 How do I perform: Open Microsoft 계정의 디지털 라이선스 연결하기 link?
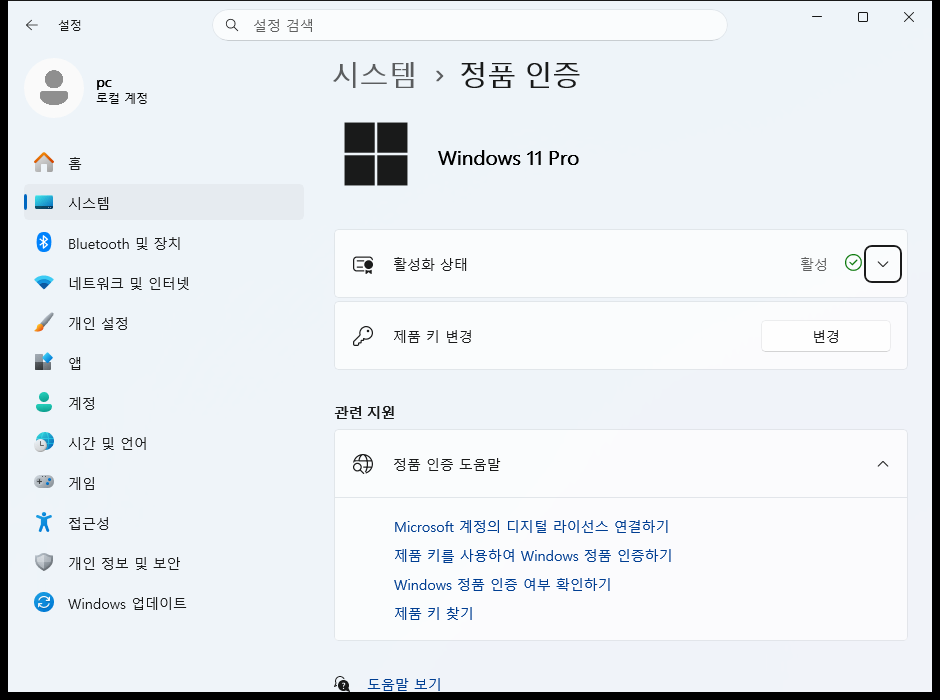point(531,526)
